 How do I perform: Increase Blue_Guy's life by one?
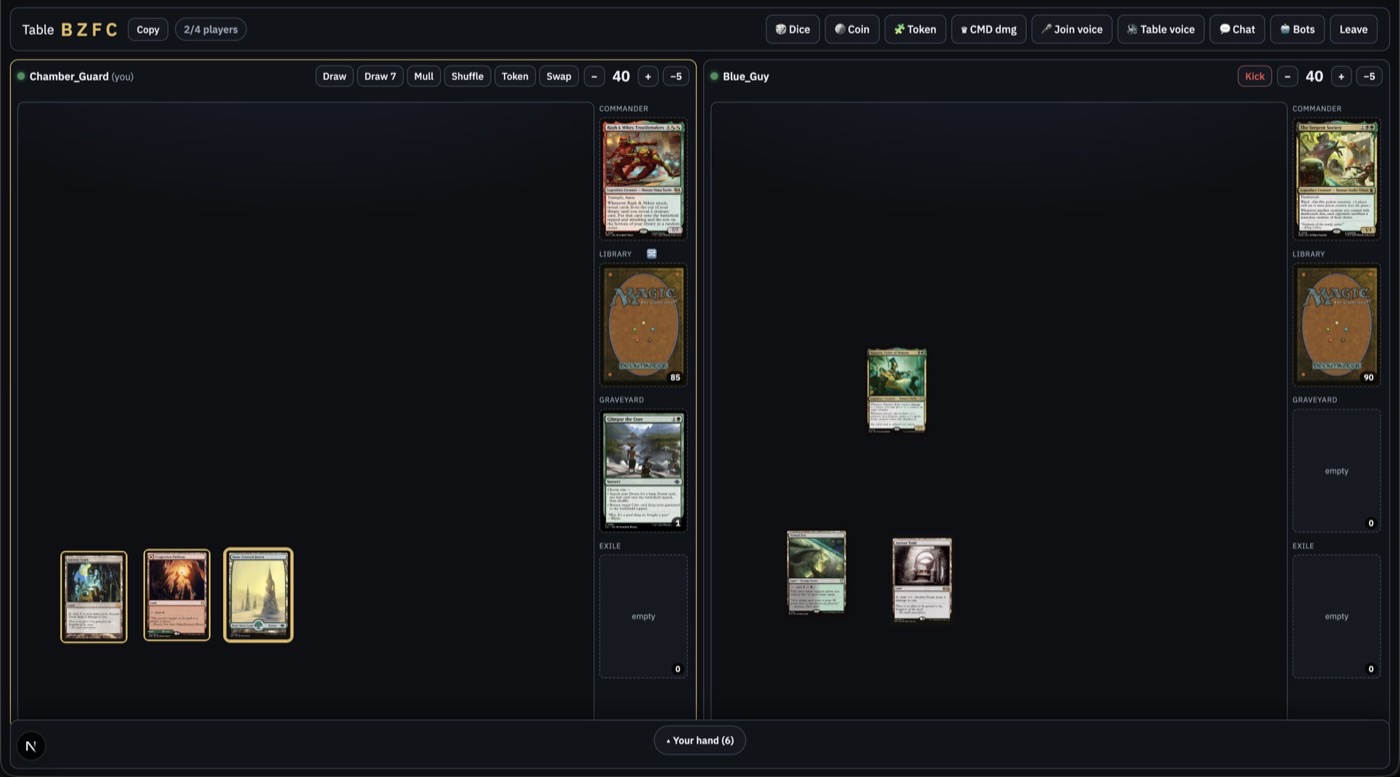[x=1341, y=76]
